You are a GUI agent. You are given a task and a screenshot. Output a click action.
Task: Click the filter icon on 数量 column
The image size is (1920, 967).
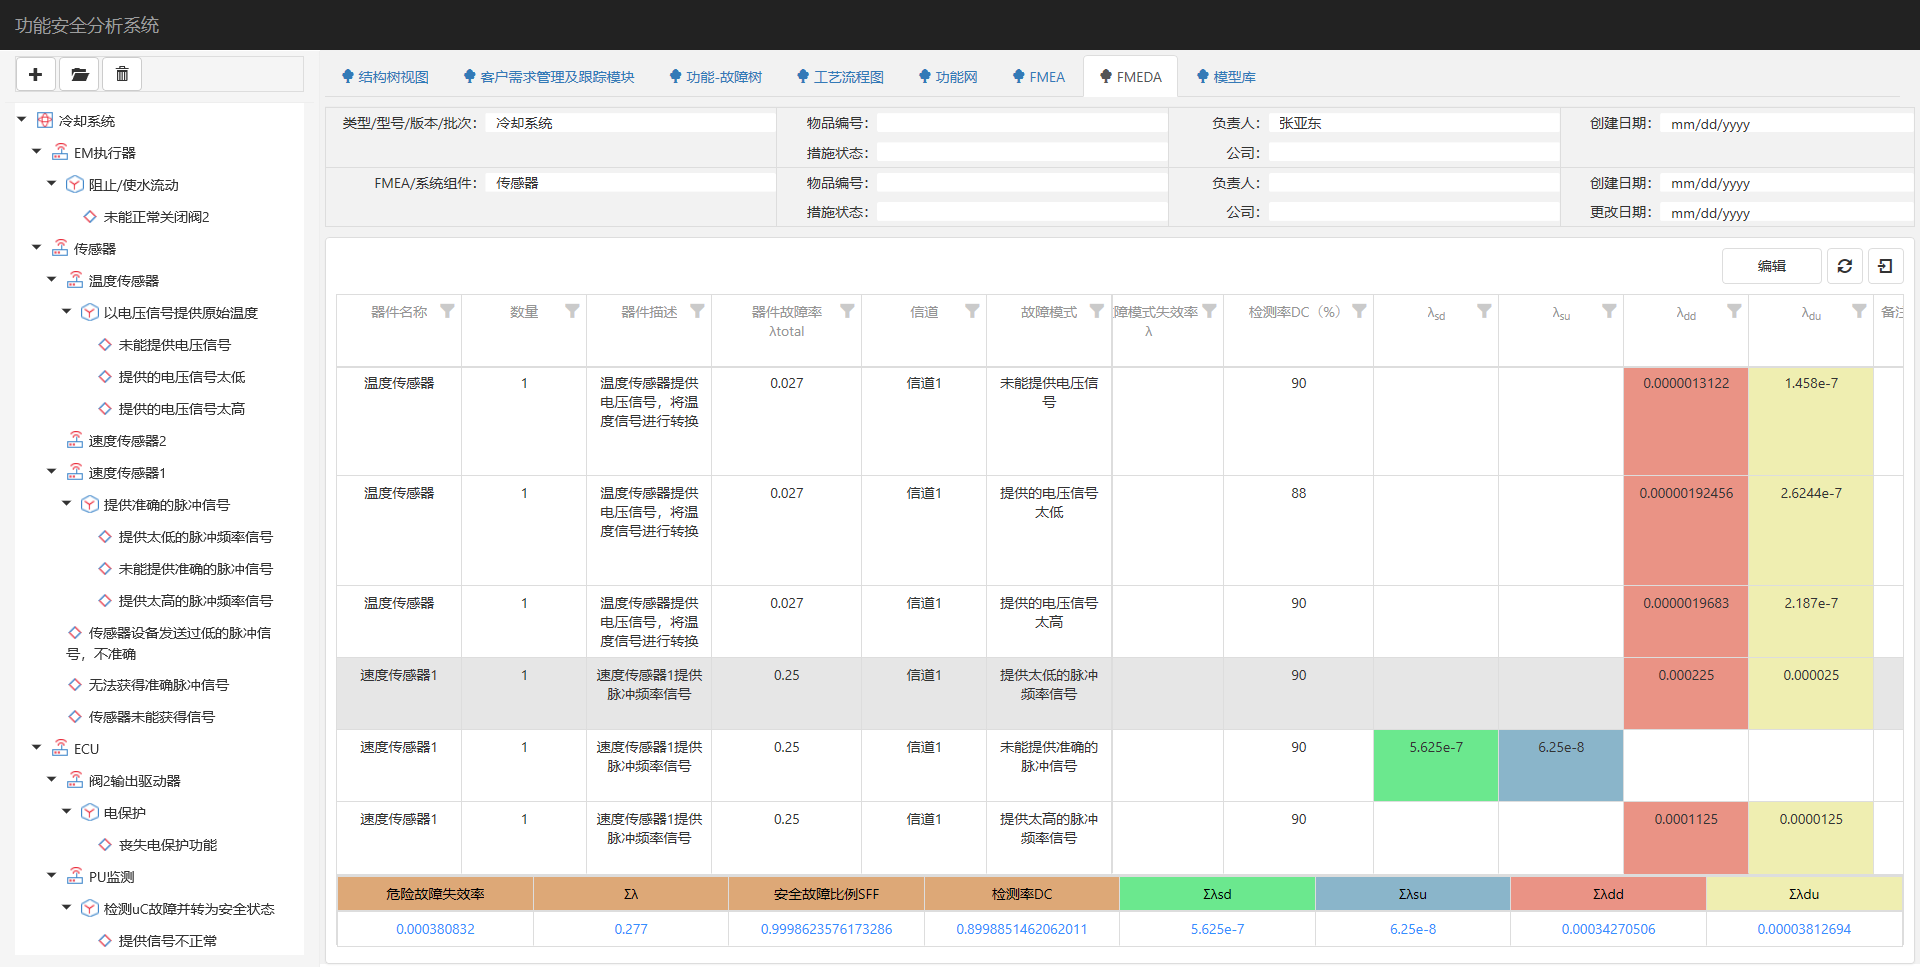(572, 312)
